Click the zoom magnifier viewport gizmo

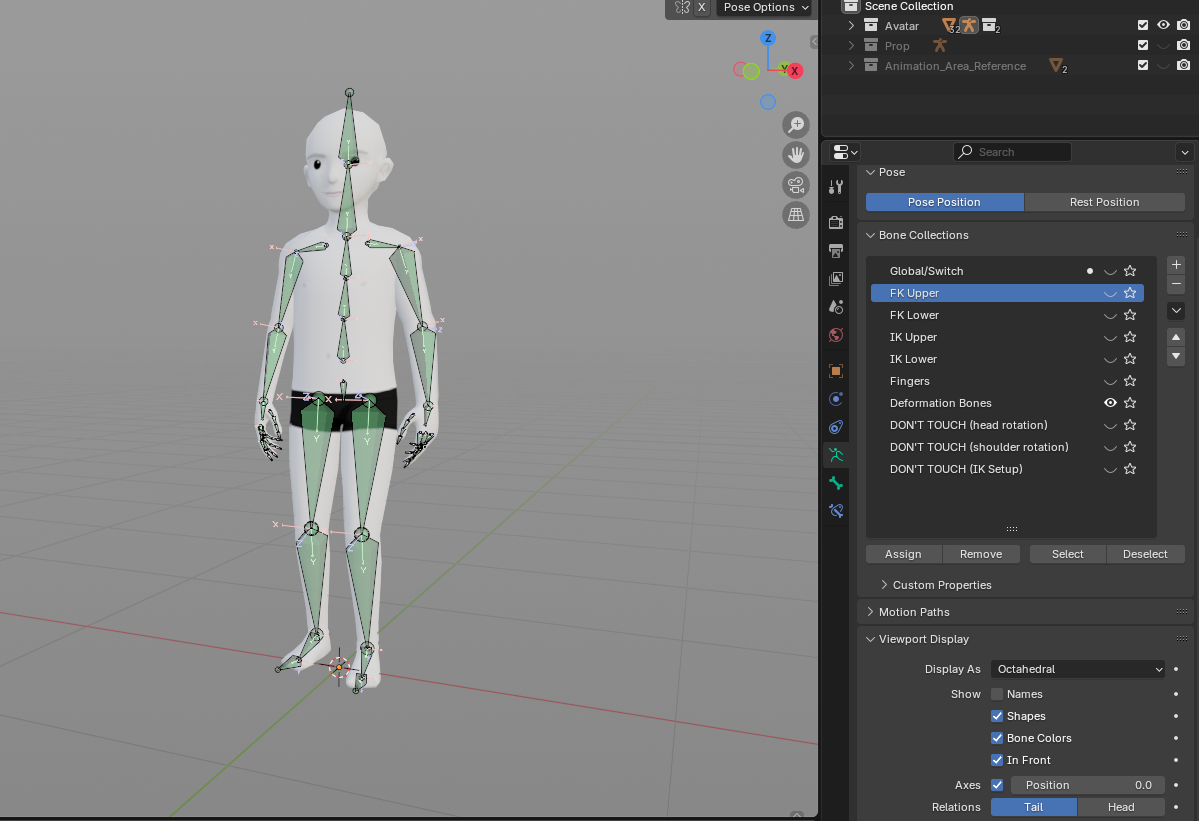coord(796,125)
